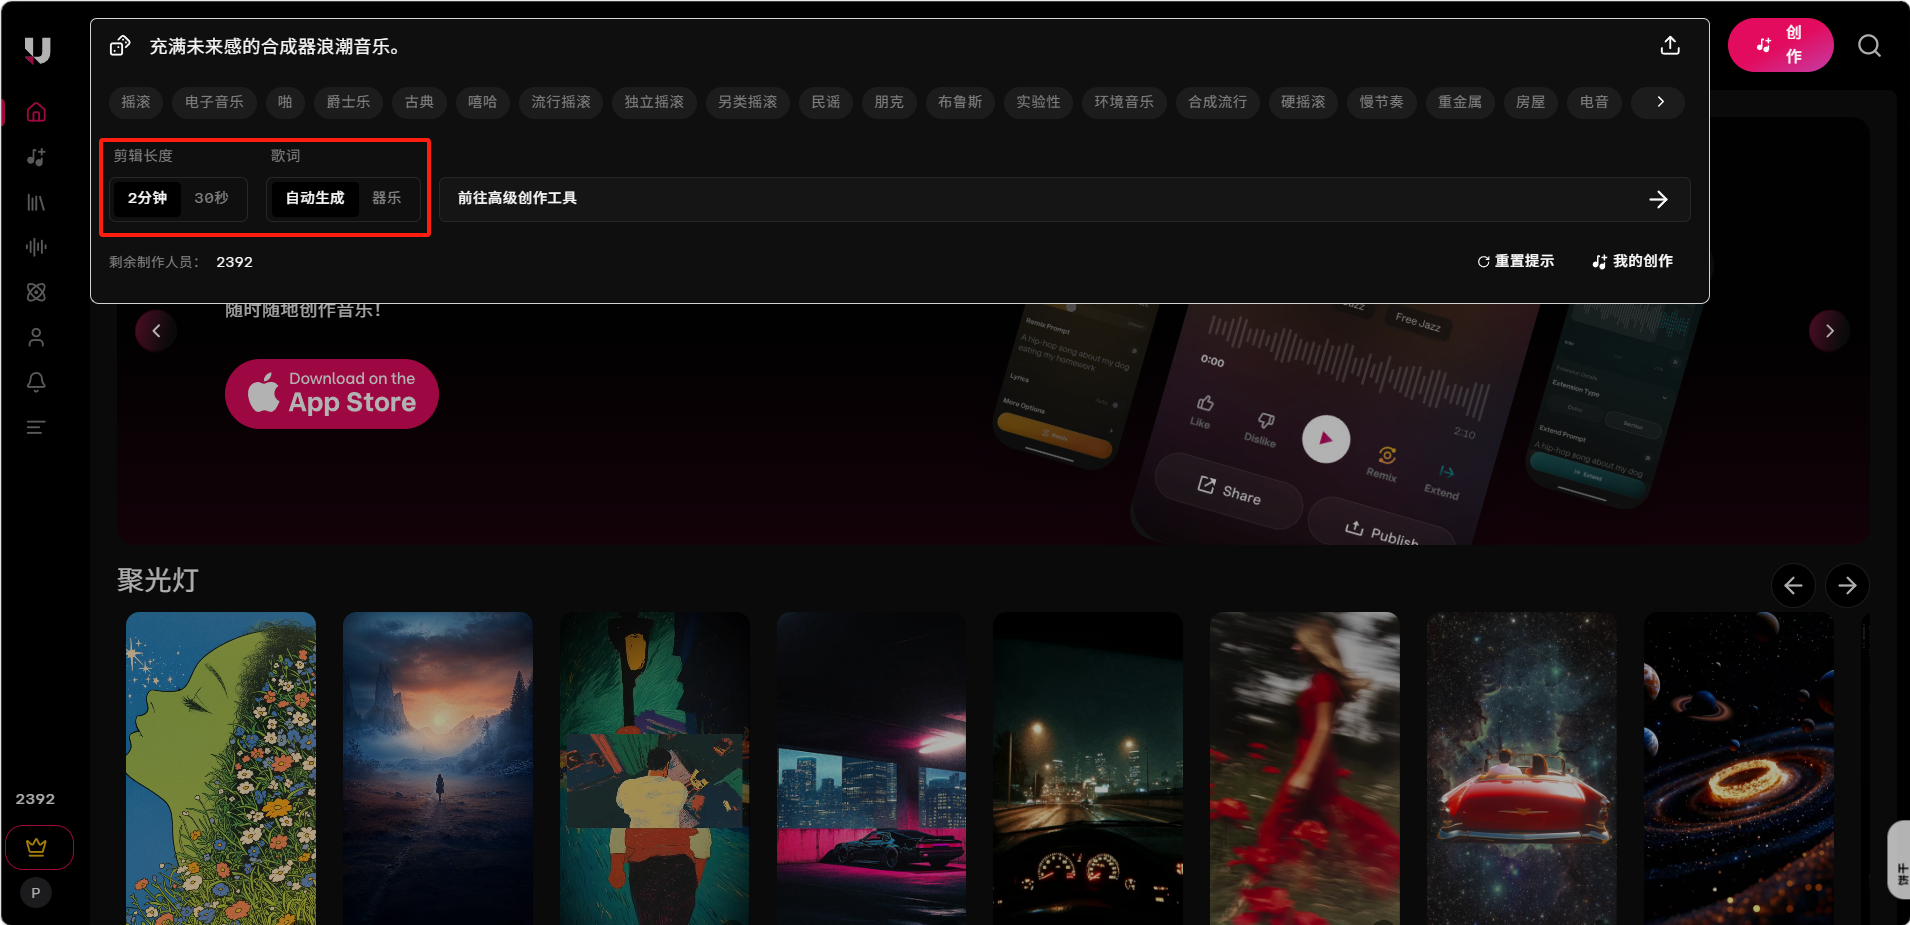Open 前往高级创作工具 advanced tools row
The width and height of the screenshot is (1910, 925).
[x=1064, y=199]
